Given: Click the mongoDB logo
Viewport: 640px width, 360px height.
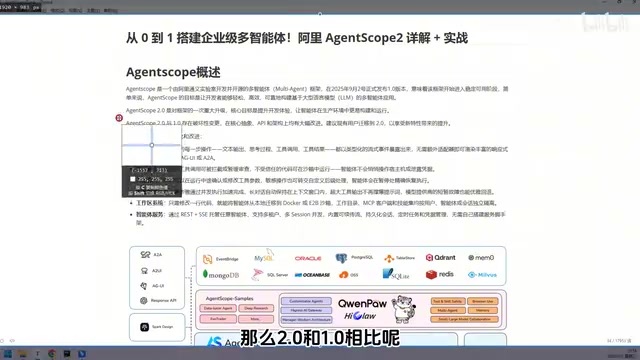Looking at the screenshot, I should (221, 275).
